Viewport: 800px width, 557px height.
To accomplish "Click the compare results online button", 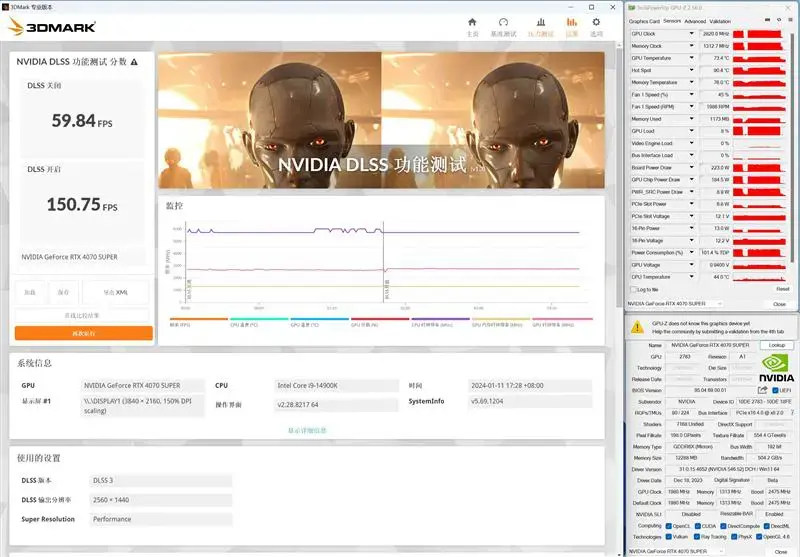I will coord(82,315).
